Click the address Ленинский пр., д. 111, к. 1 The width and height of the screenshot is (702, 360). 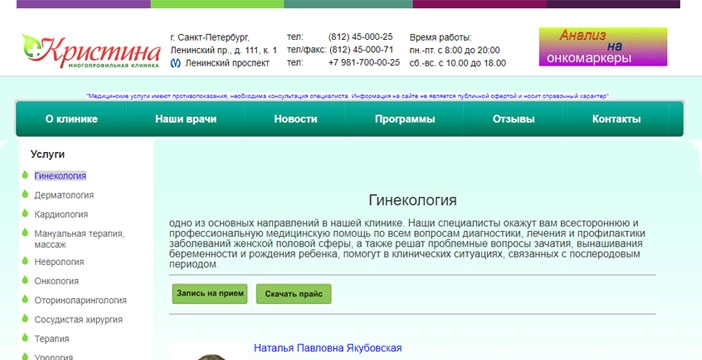[x=224, y=50]
